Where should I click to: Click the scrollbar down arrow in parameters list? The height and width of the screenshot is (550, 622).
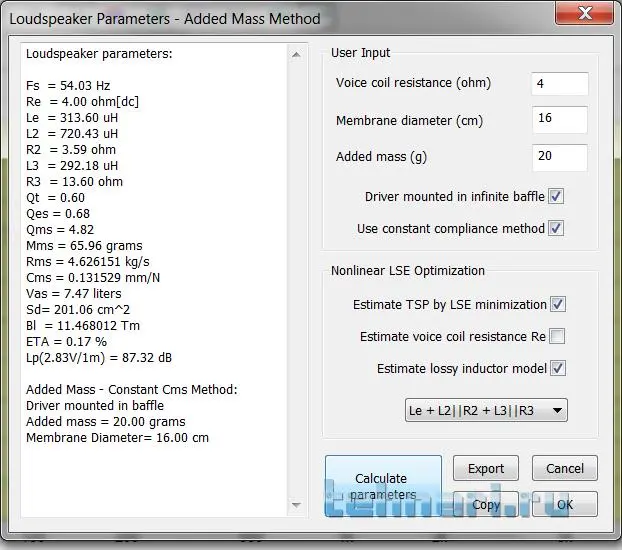pos(296,505)
